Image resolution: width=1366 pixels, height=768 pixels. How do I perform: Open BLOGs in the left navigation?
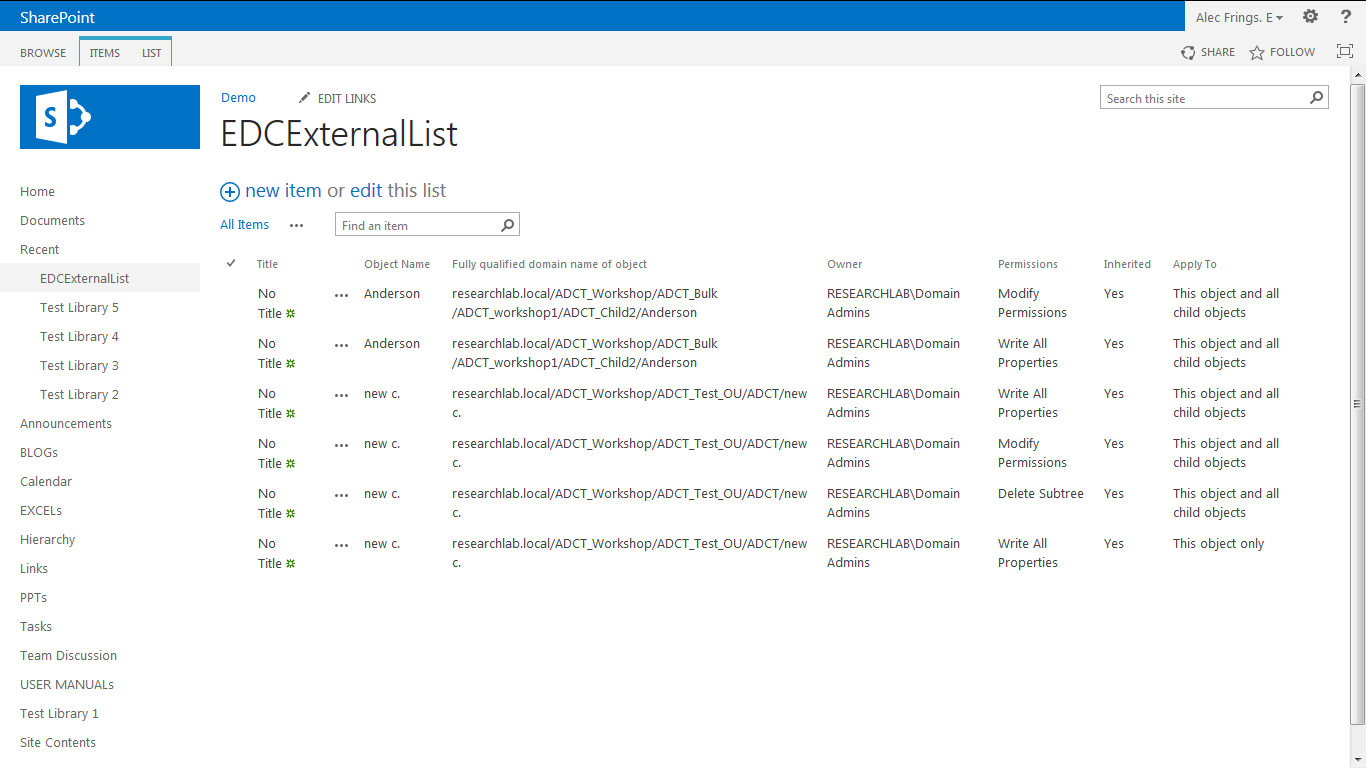tap(39, 452)
